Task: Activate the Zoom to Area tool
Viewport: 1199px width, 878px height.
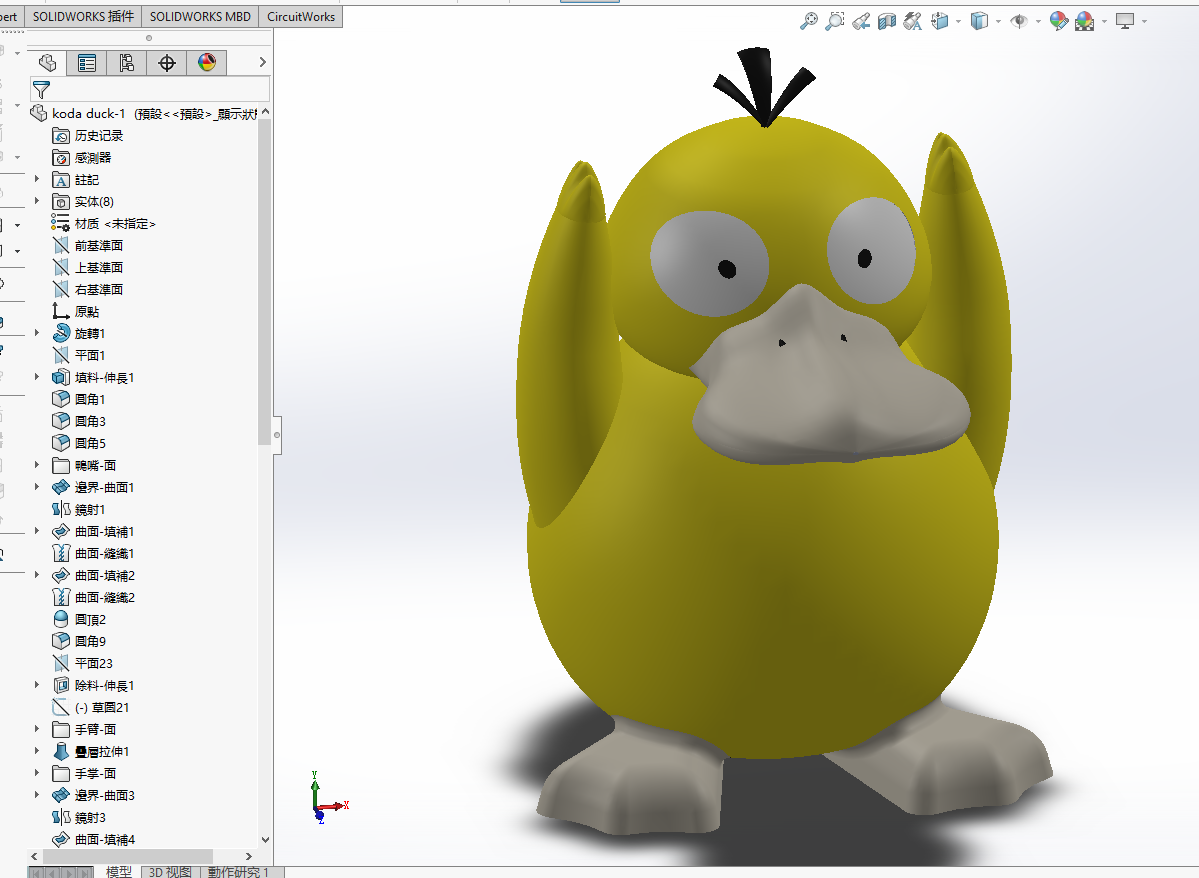Action: click(834, 21)
